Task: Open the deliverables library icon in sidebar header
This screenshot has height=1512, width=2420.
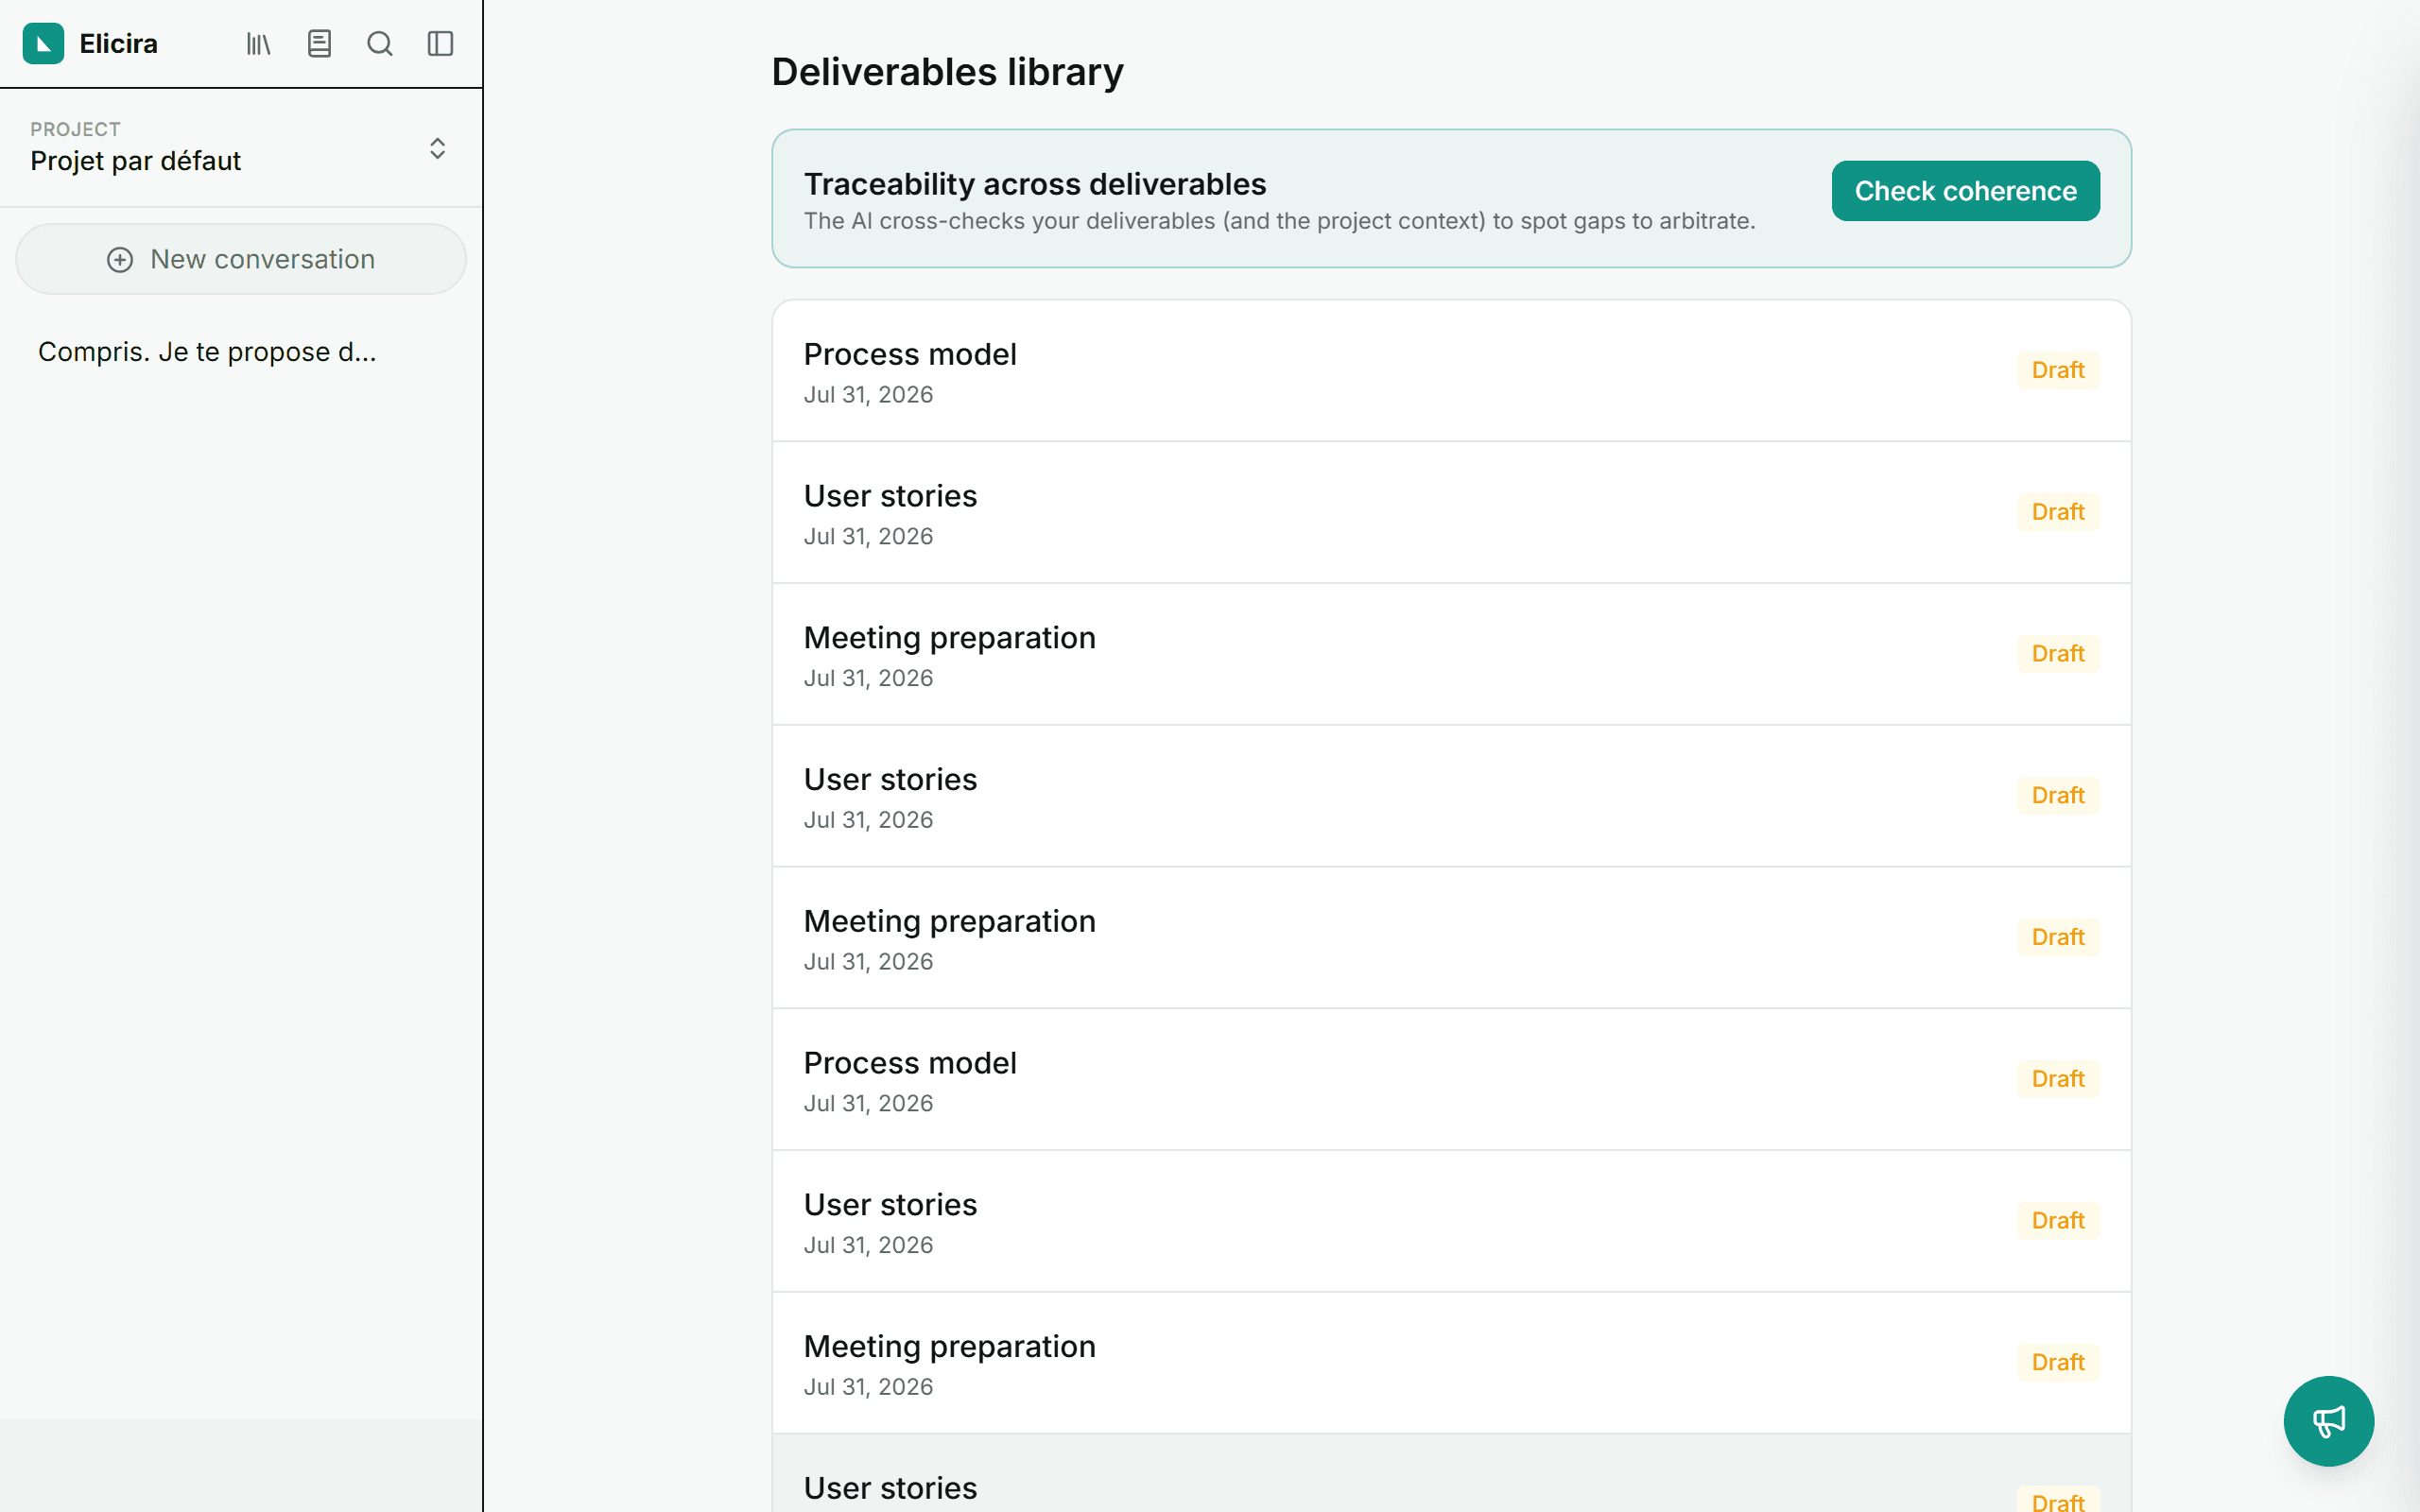Action: pos(259,43)
